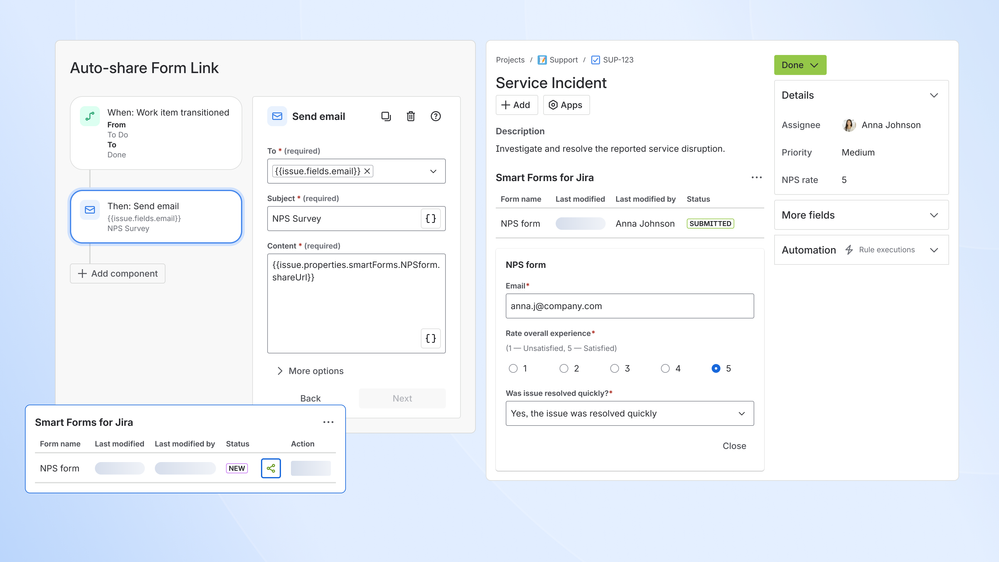Viewport: 999px width, 562px height.
Task: Click the trigger icon on Work item transitioned card
Action: [x=90, y=116]
